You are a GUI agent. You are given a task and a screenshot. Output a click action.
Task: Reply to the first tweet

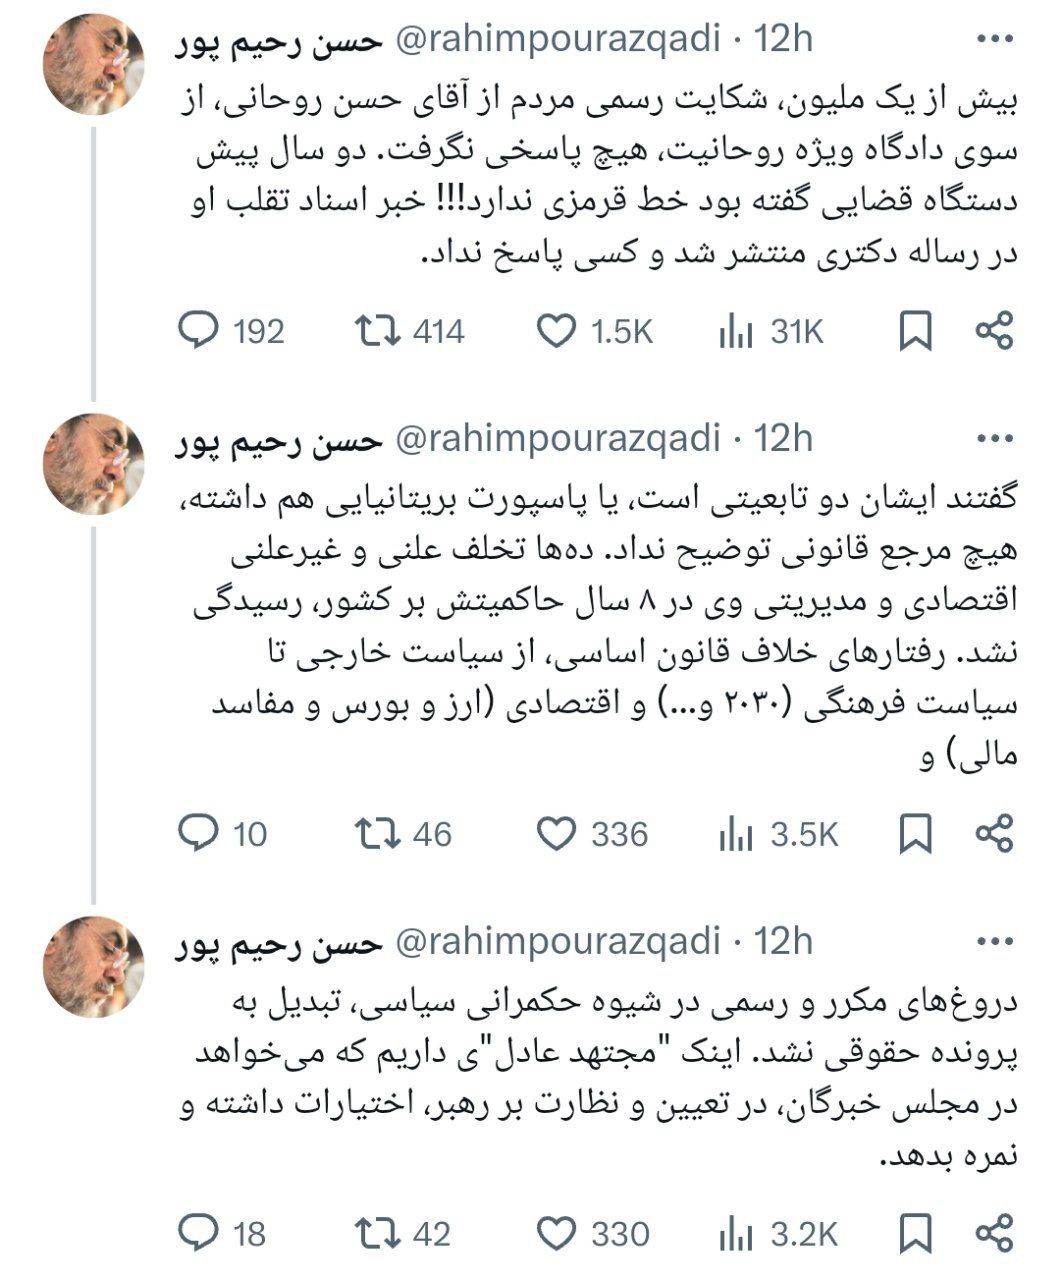point(198,327)
